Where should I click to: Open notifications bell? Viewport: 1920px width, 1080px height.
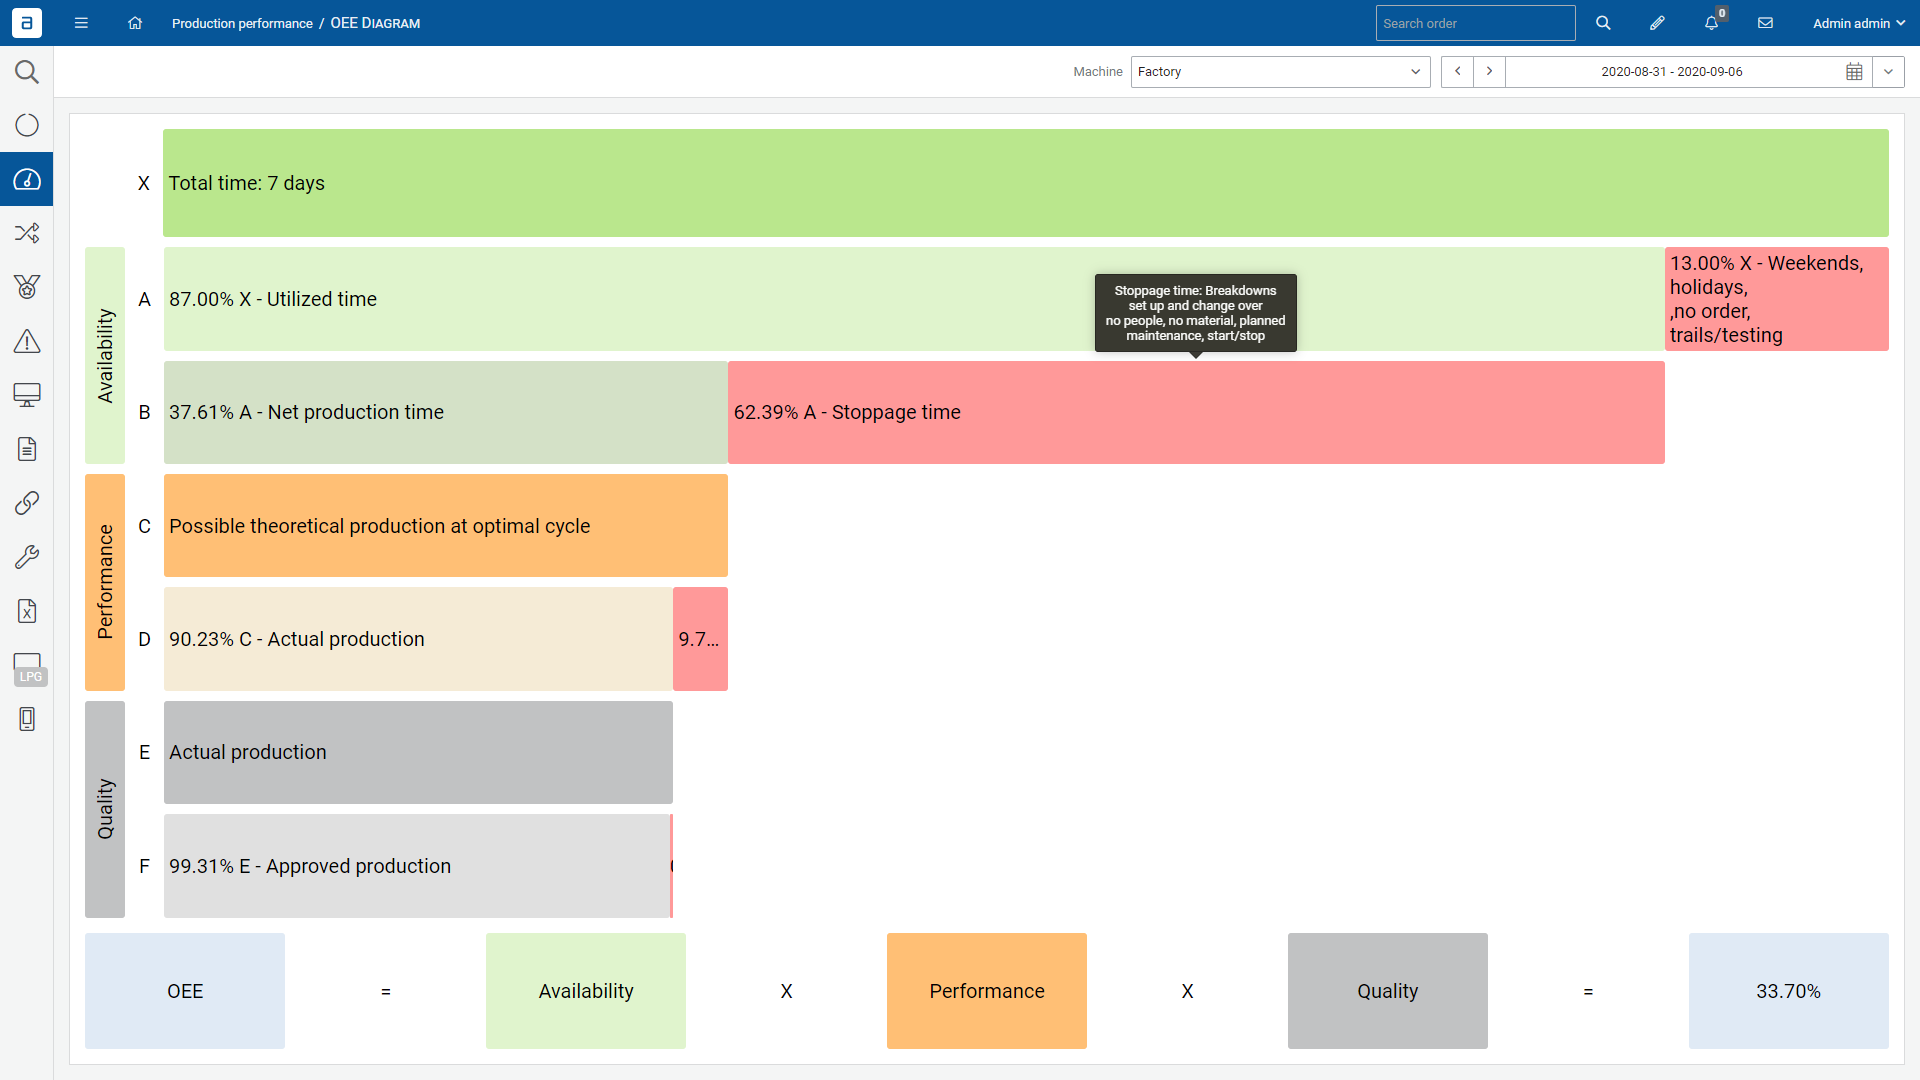pos(1712,23)
